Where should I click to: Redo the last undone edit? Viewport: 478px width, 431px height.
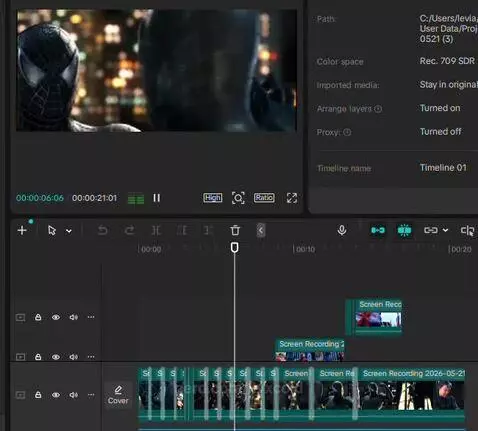coord(129,230)
